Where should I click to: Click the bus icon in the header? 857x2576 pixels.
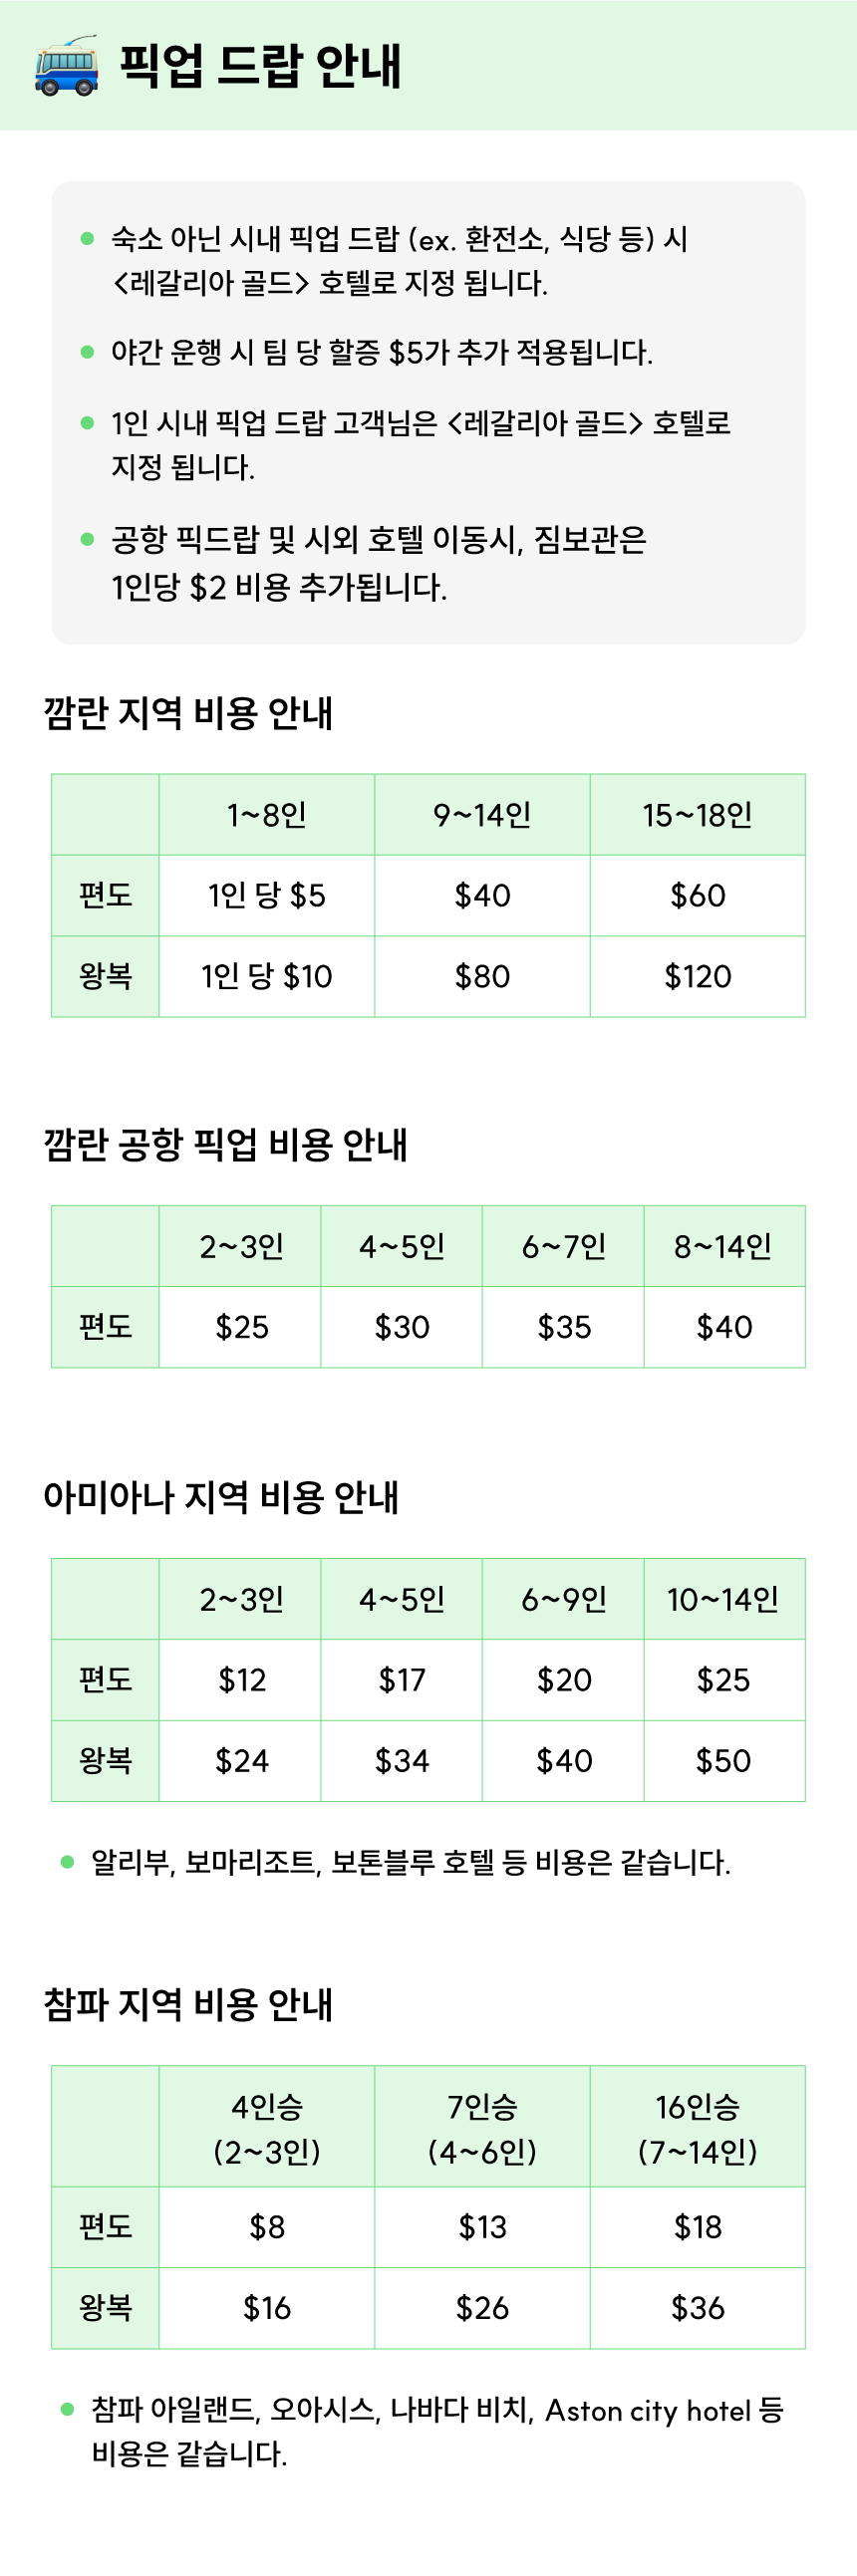coord(66,66)
